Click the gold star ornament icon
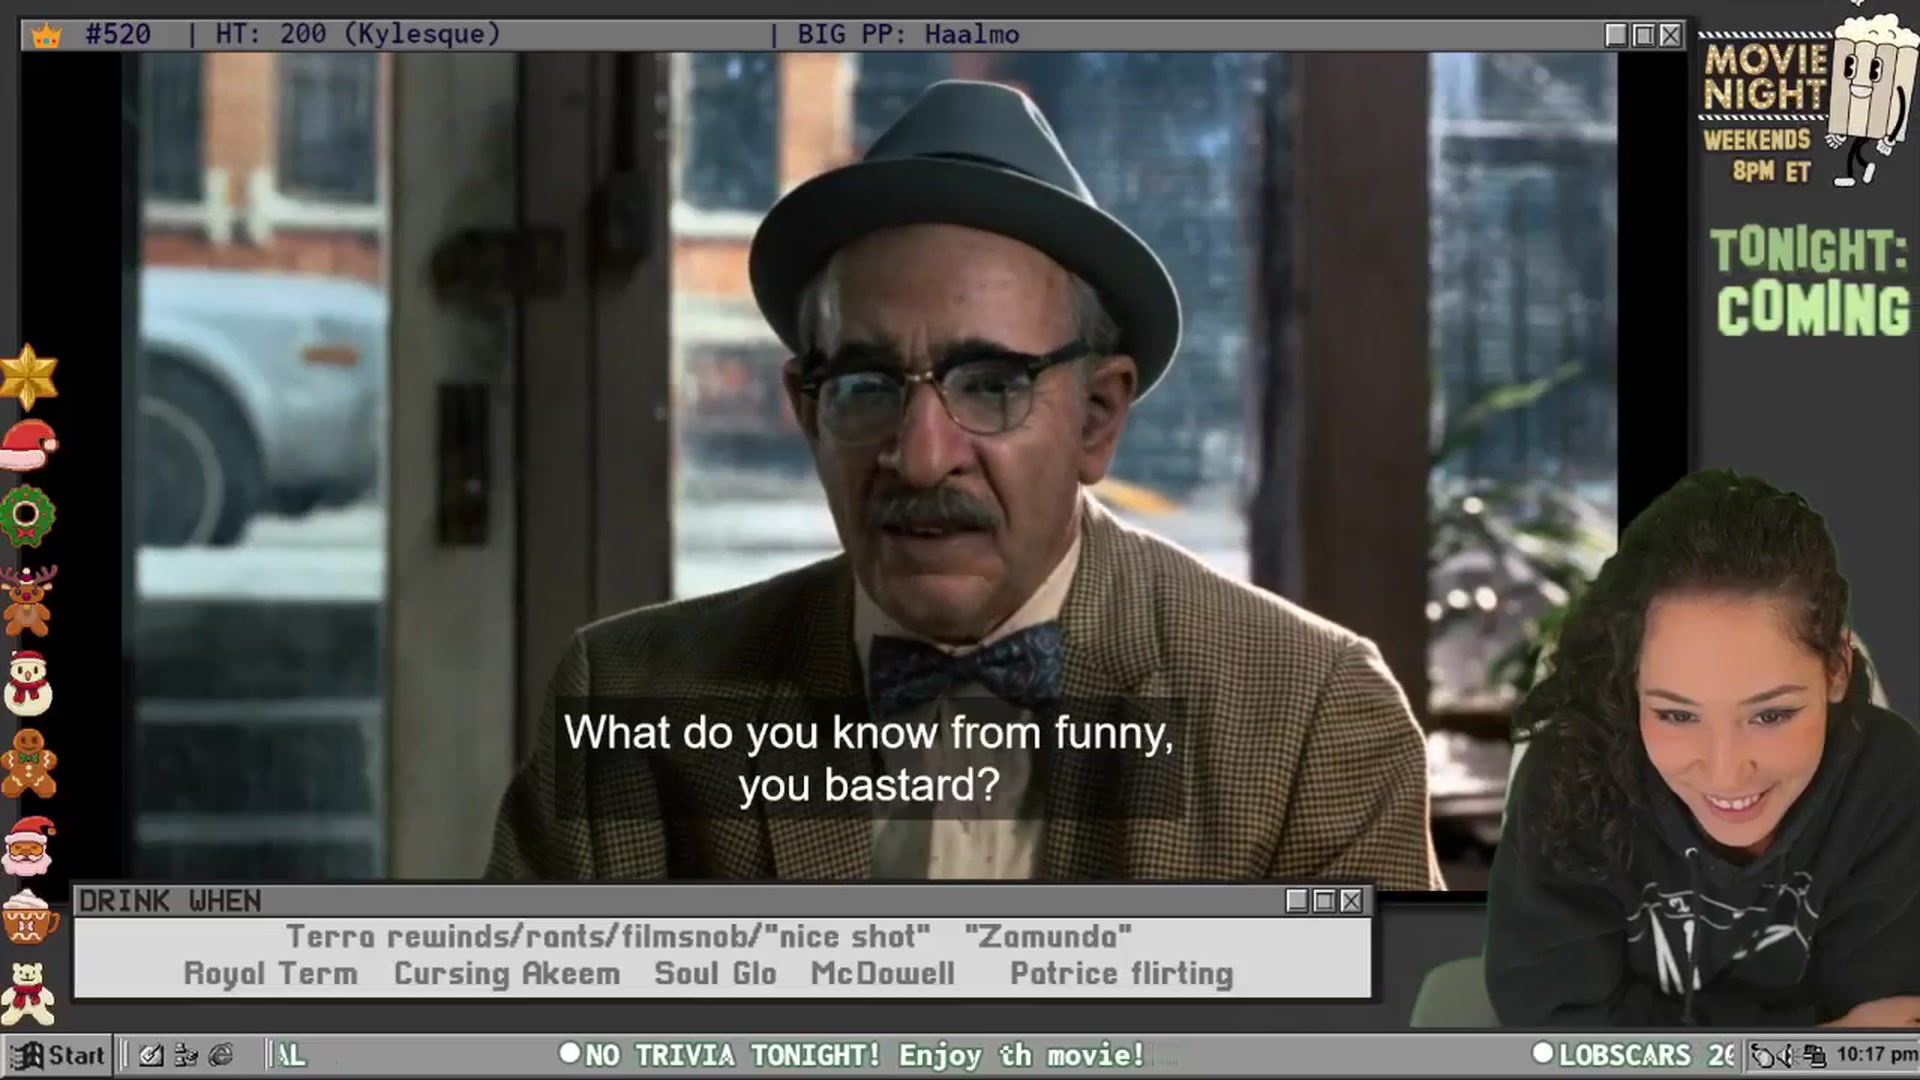 pyautogui.click(x=28, y=377)
